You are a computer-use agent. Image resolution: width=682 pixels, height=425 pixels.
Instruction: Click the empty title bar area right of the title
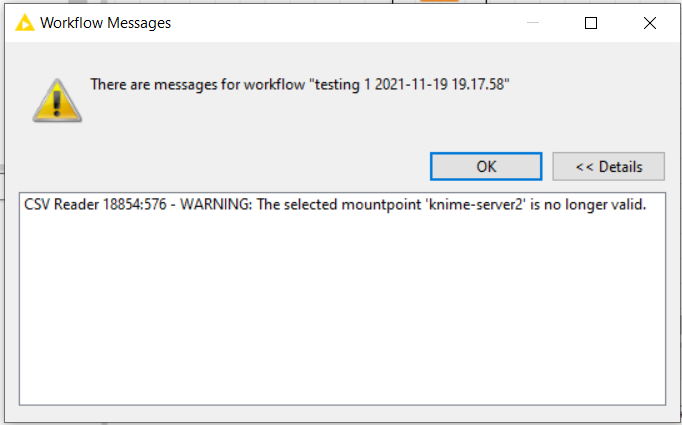[348, 23]
